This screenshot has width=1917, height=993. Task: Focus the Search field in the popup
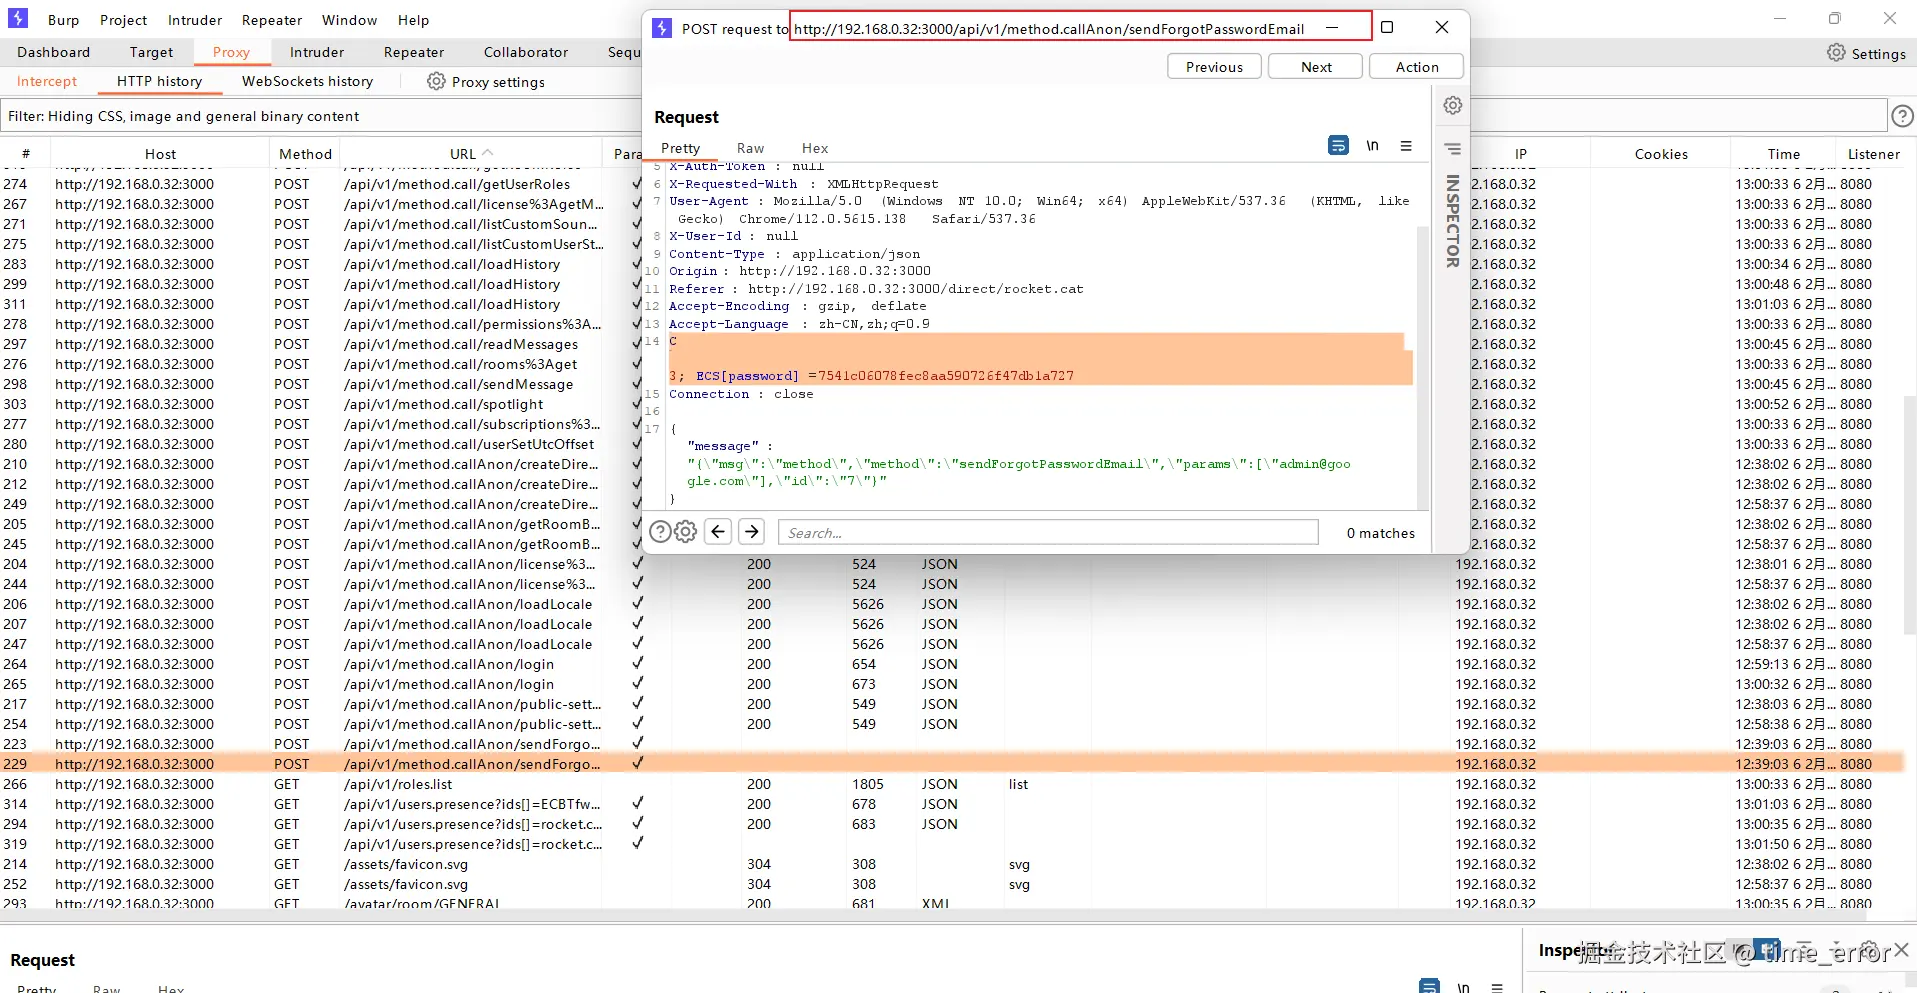[1048, 532]
